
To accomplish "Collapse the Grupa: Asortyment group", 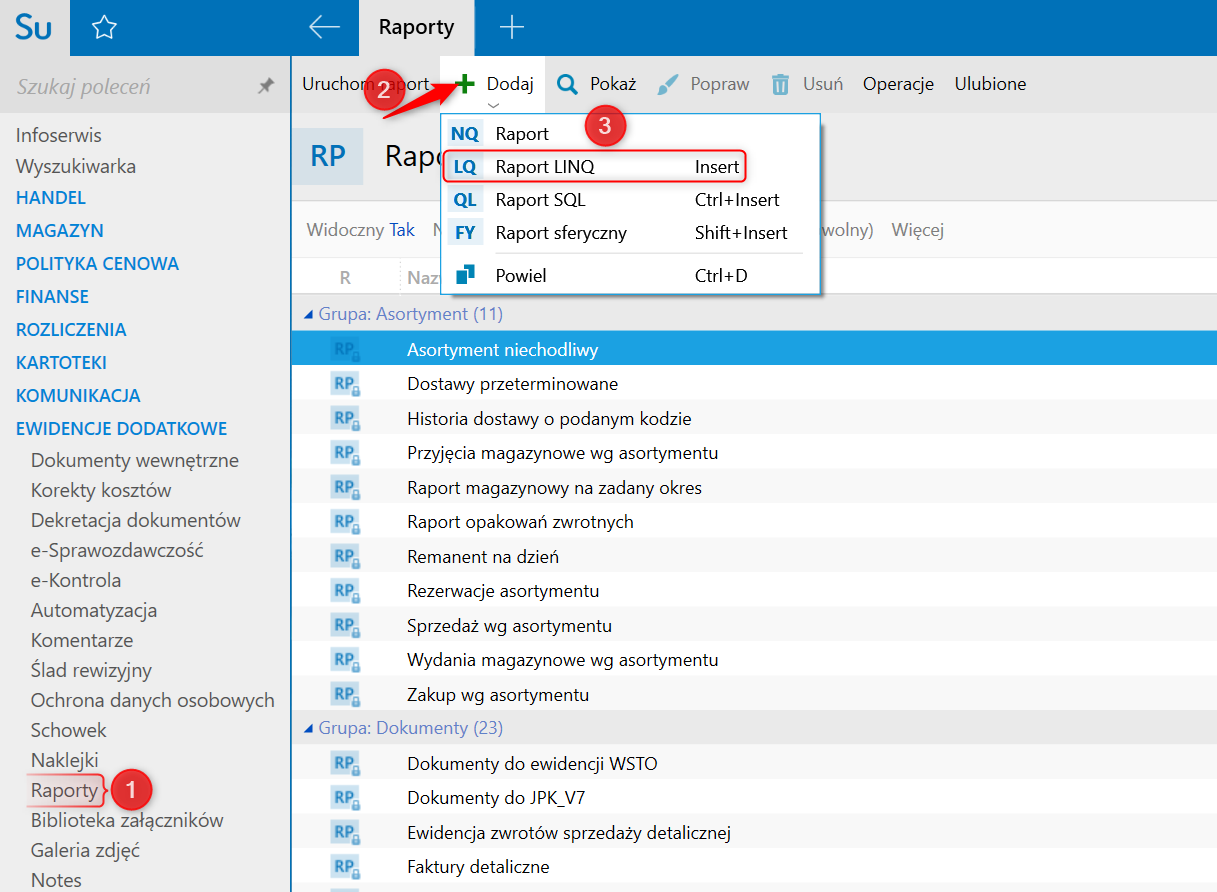I will tap(308, 314).
